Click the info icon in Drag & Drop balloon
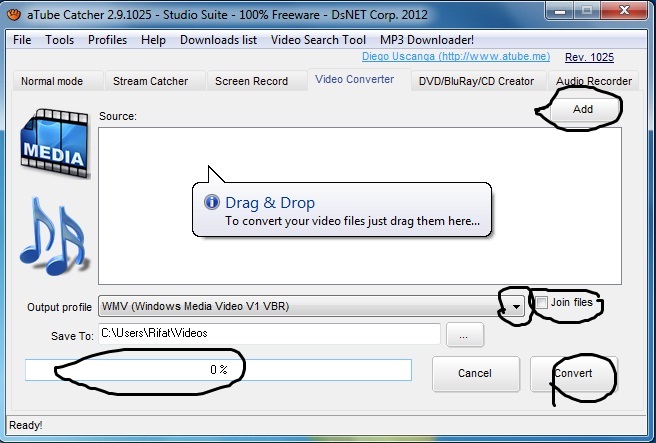The height and width of the screenshot is (443, 656). tap(212, 202)
